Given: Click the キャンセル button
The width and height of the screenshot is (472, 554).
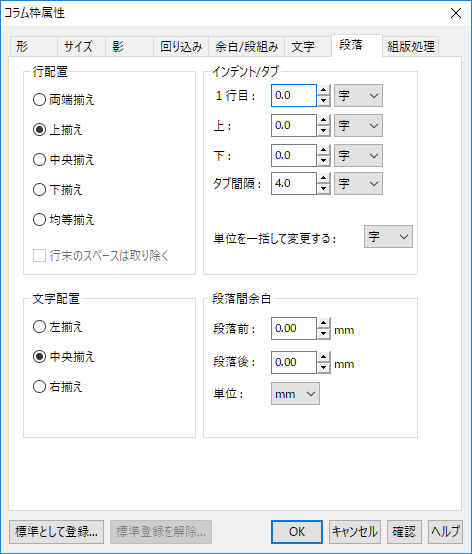Looking at the screenshot, I should click(355, 532).
